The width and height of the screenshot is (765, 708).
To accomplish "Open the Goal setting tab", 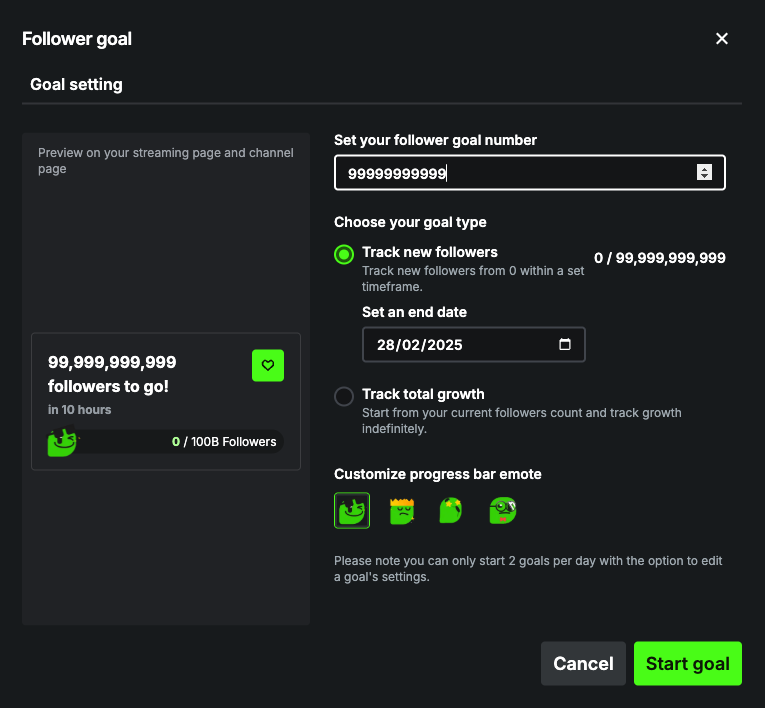I will point(76,84).
